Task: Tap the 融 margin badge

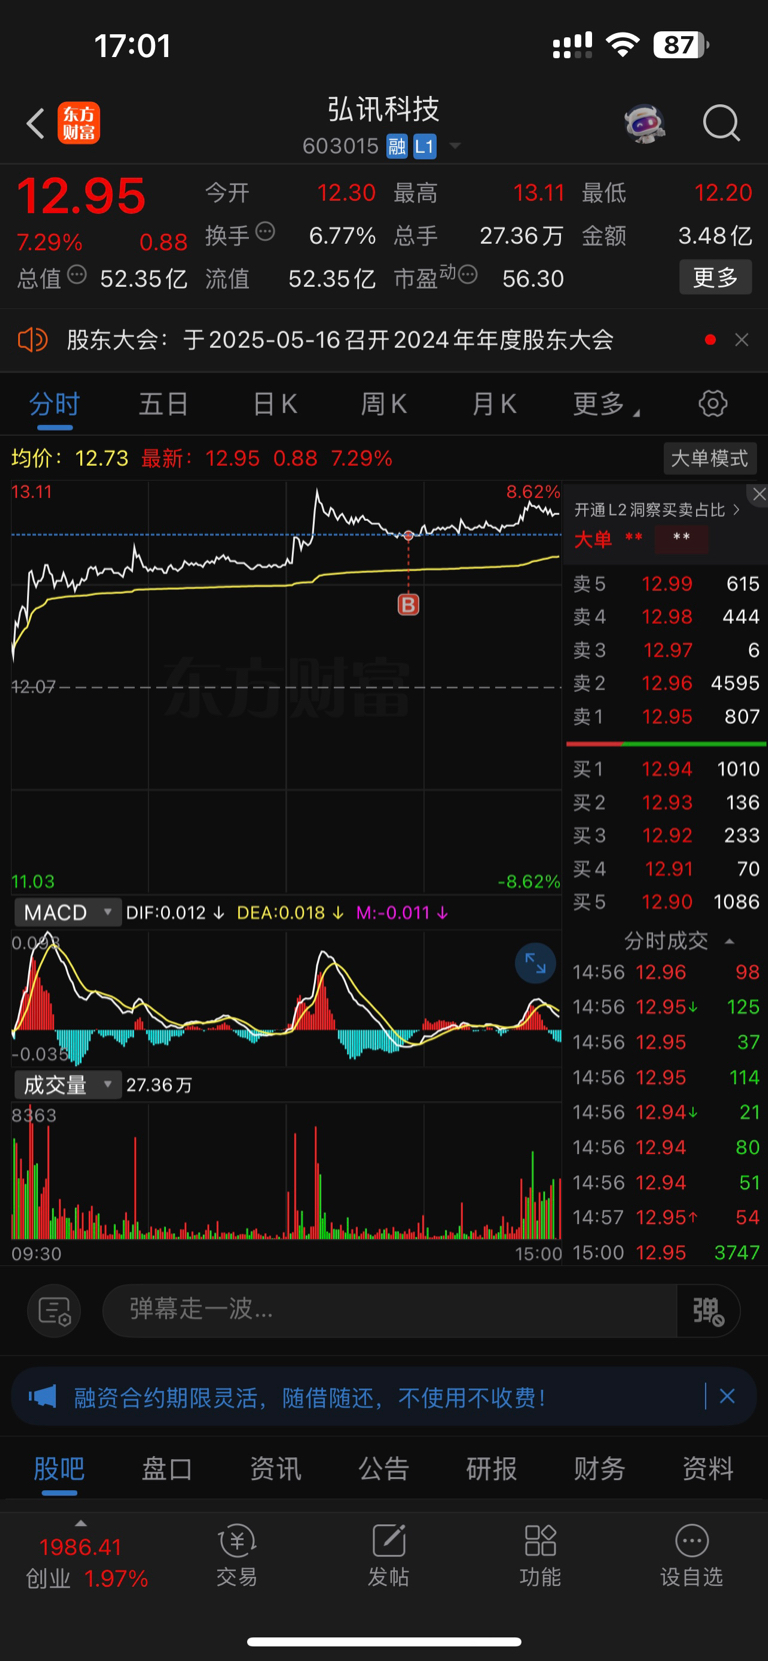Action: click(x=397, y=147)
